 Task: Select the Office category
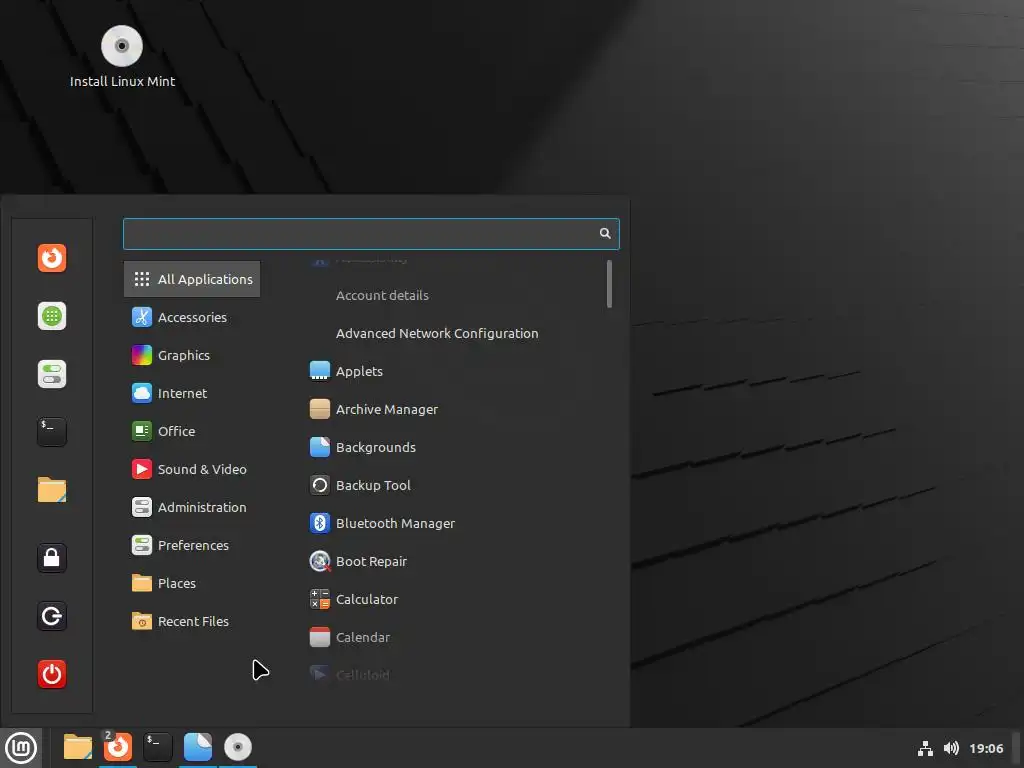192,431
